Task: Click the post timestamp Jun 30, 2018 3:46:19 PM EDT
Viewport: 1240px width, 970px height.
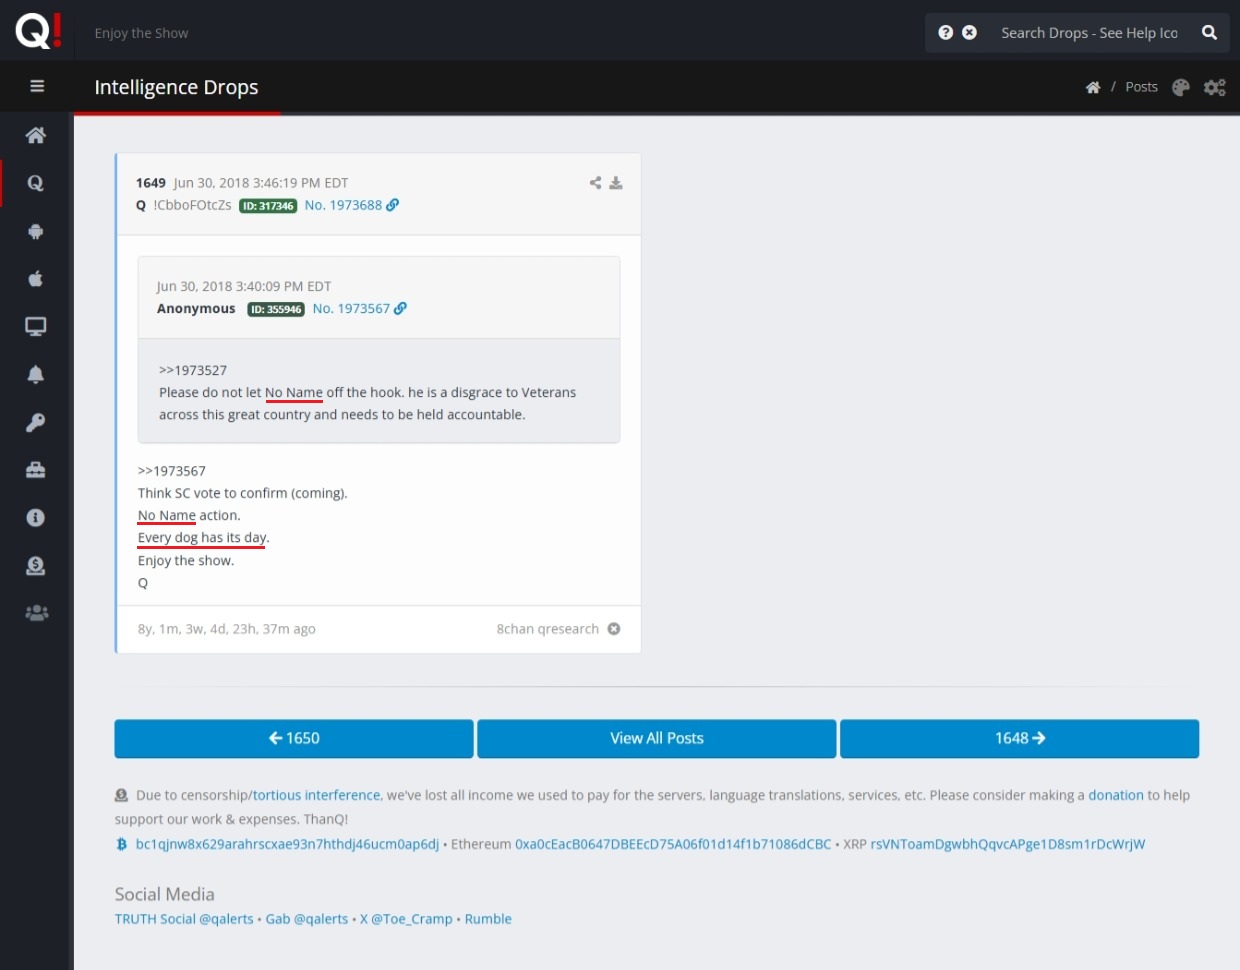Action: tap(261, 183)
